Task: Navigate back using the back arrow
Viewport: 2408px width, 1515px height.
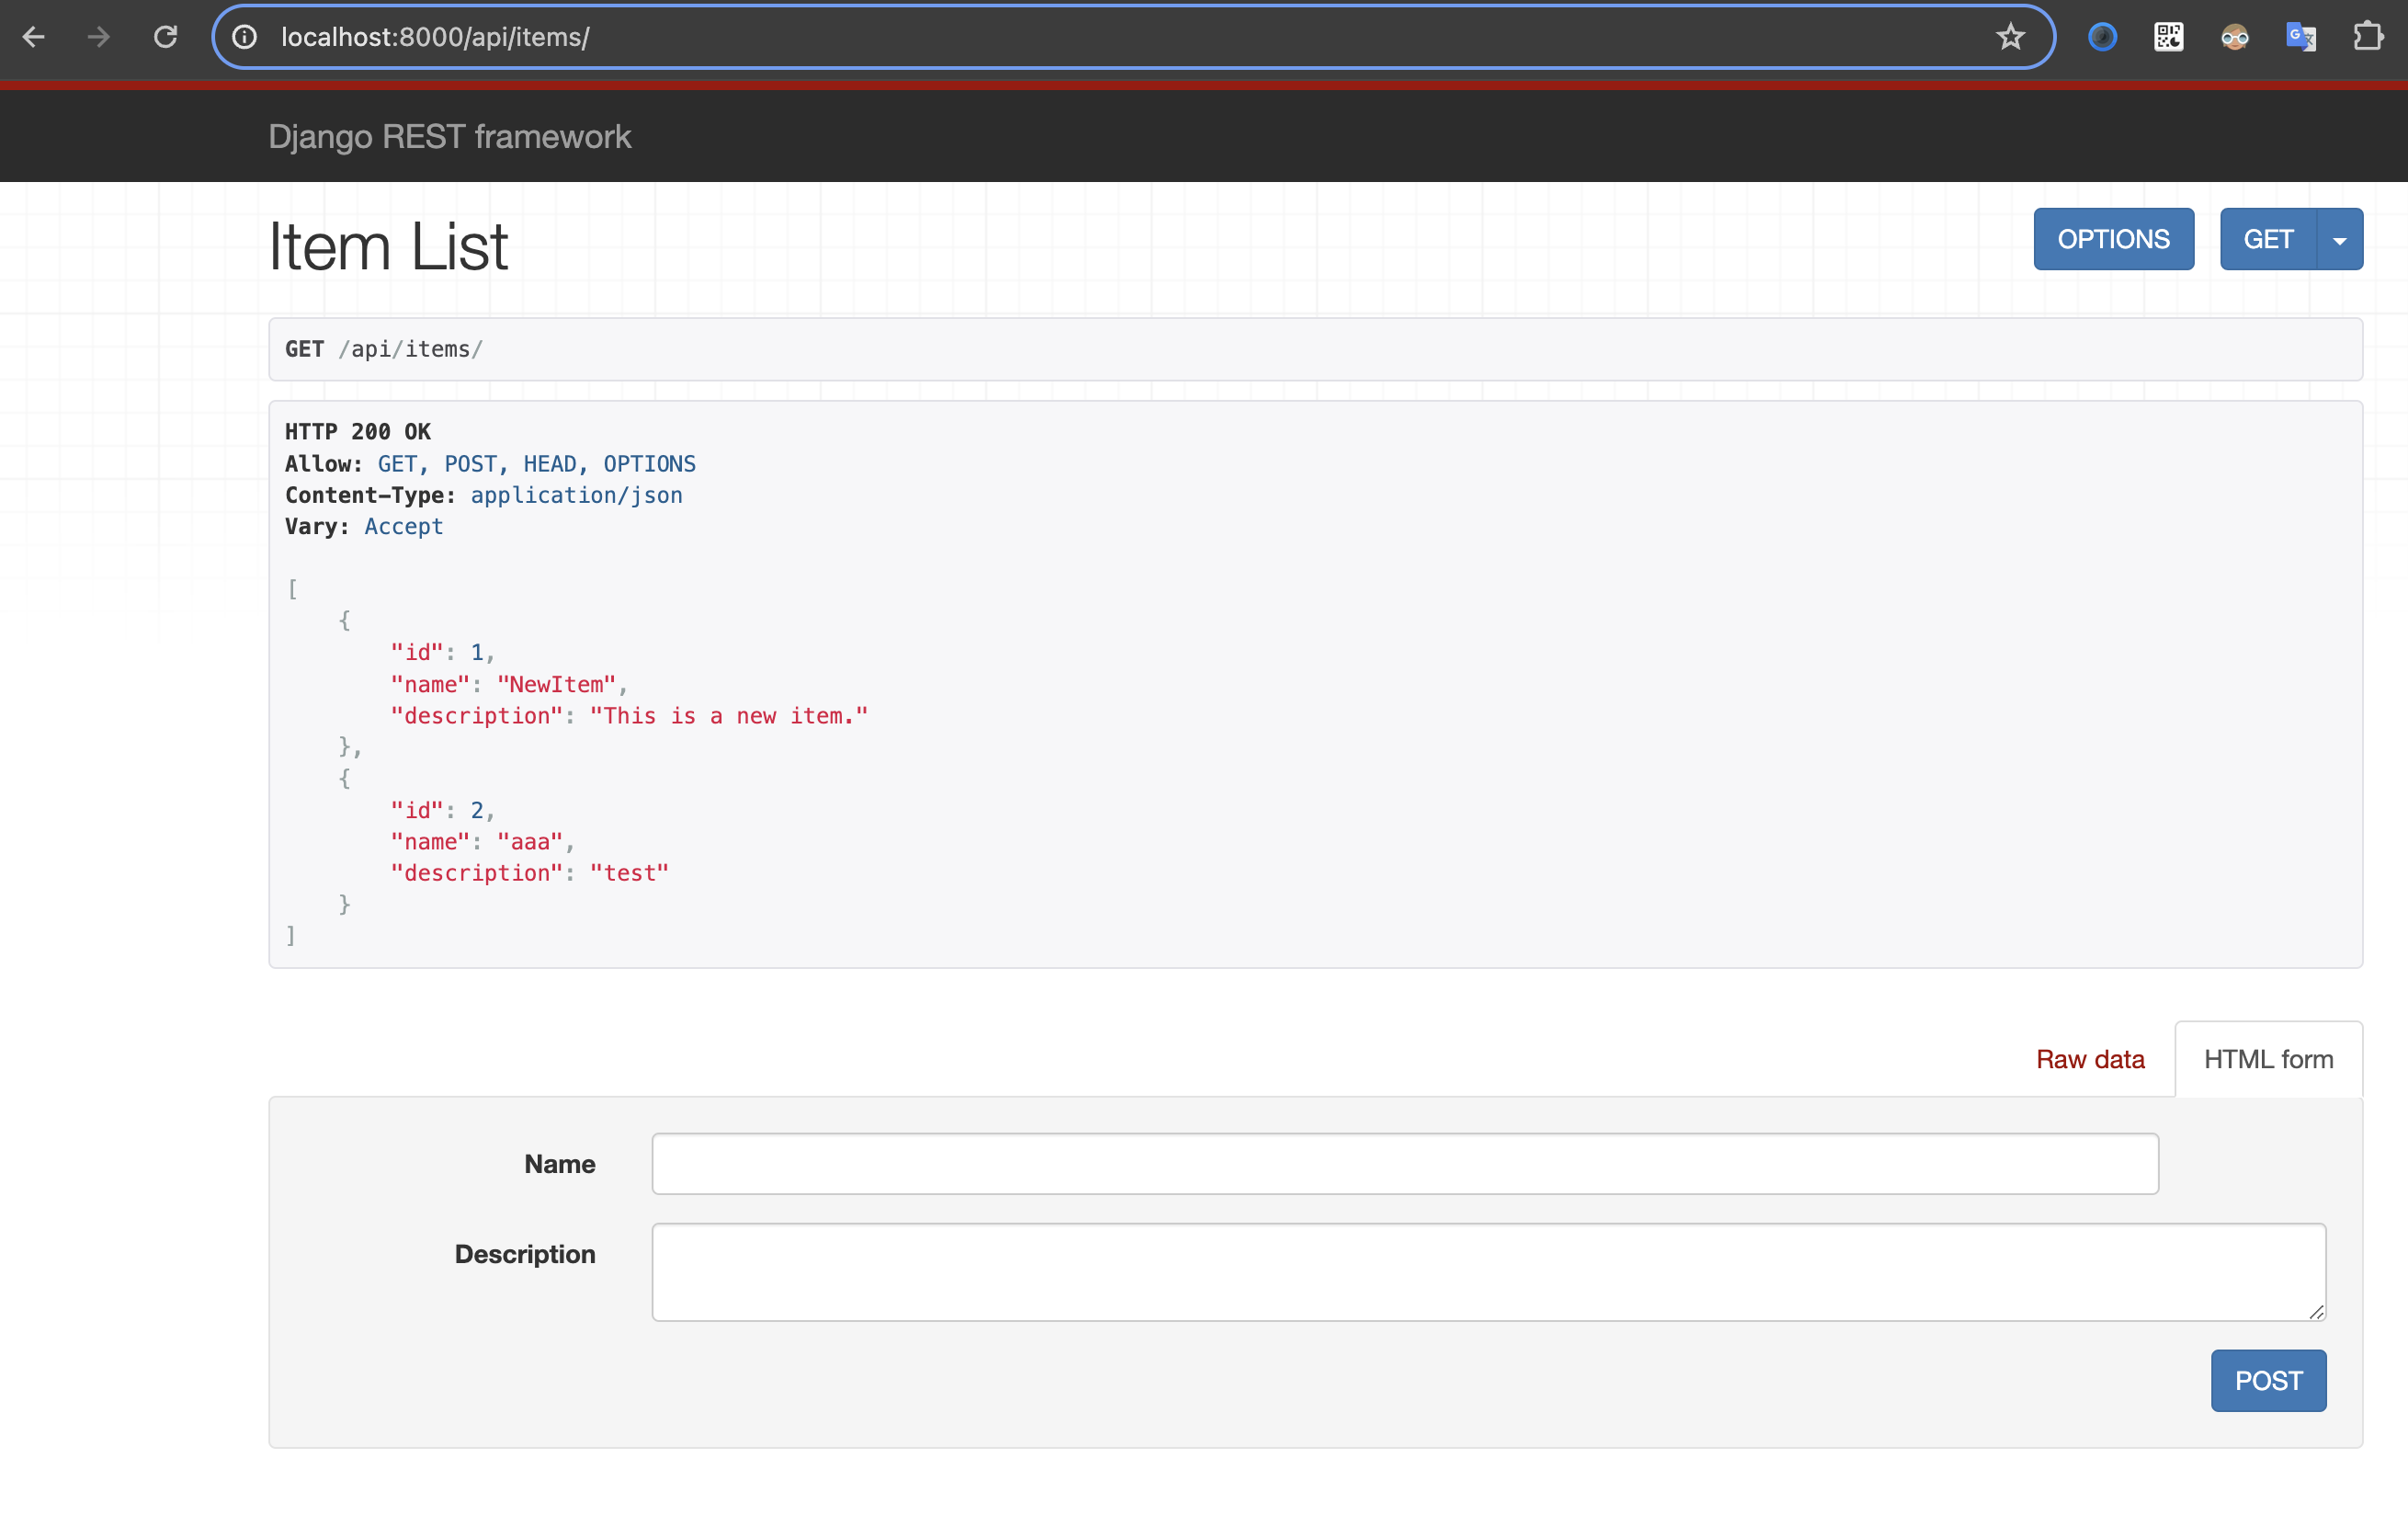Action: coord(35,37)
